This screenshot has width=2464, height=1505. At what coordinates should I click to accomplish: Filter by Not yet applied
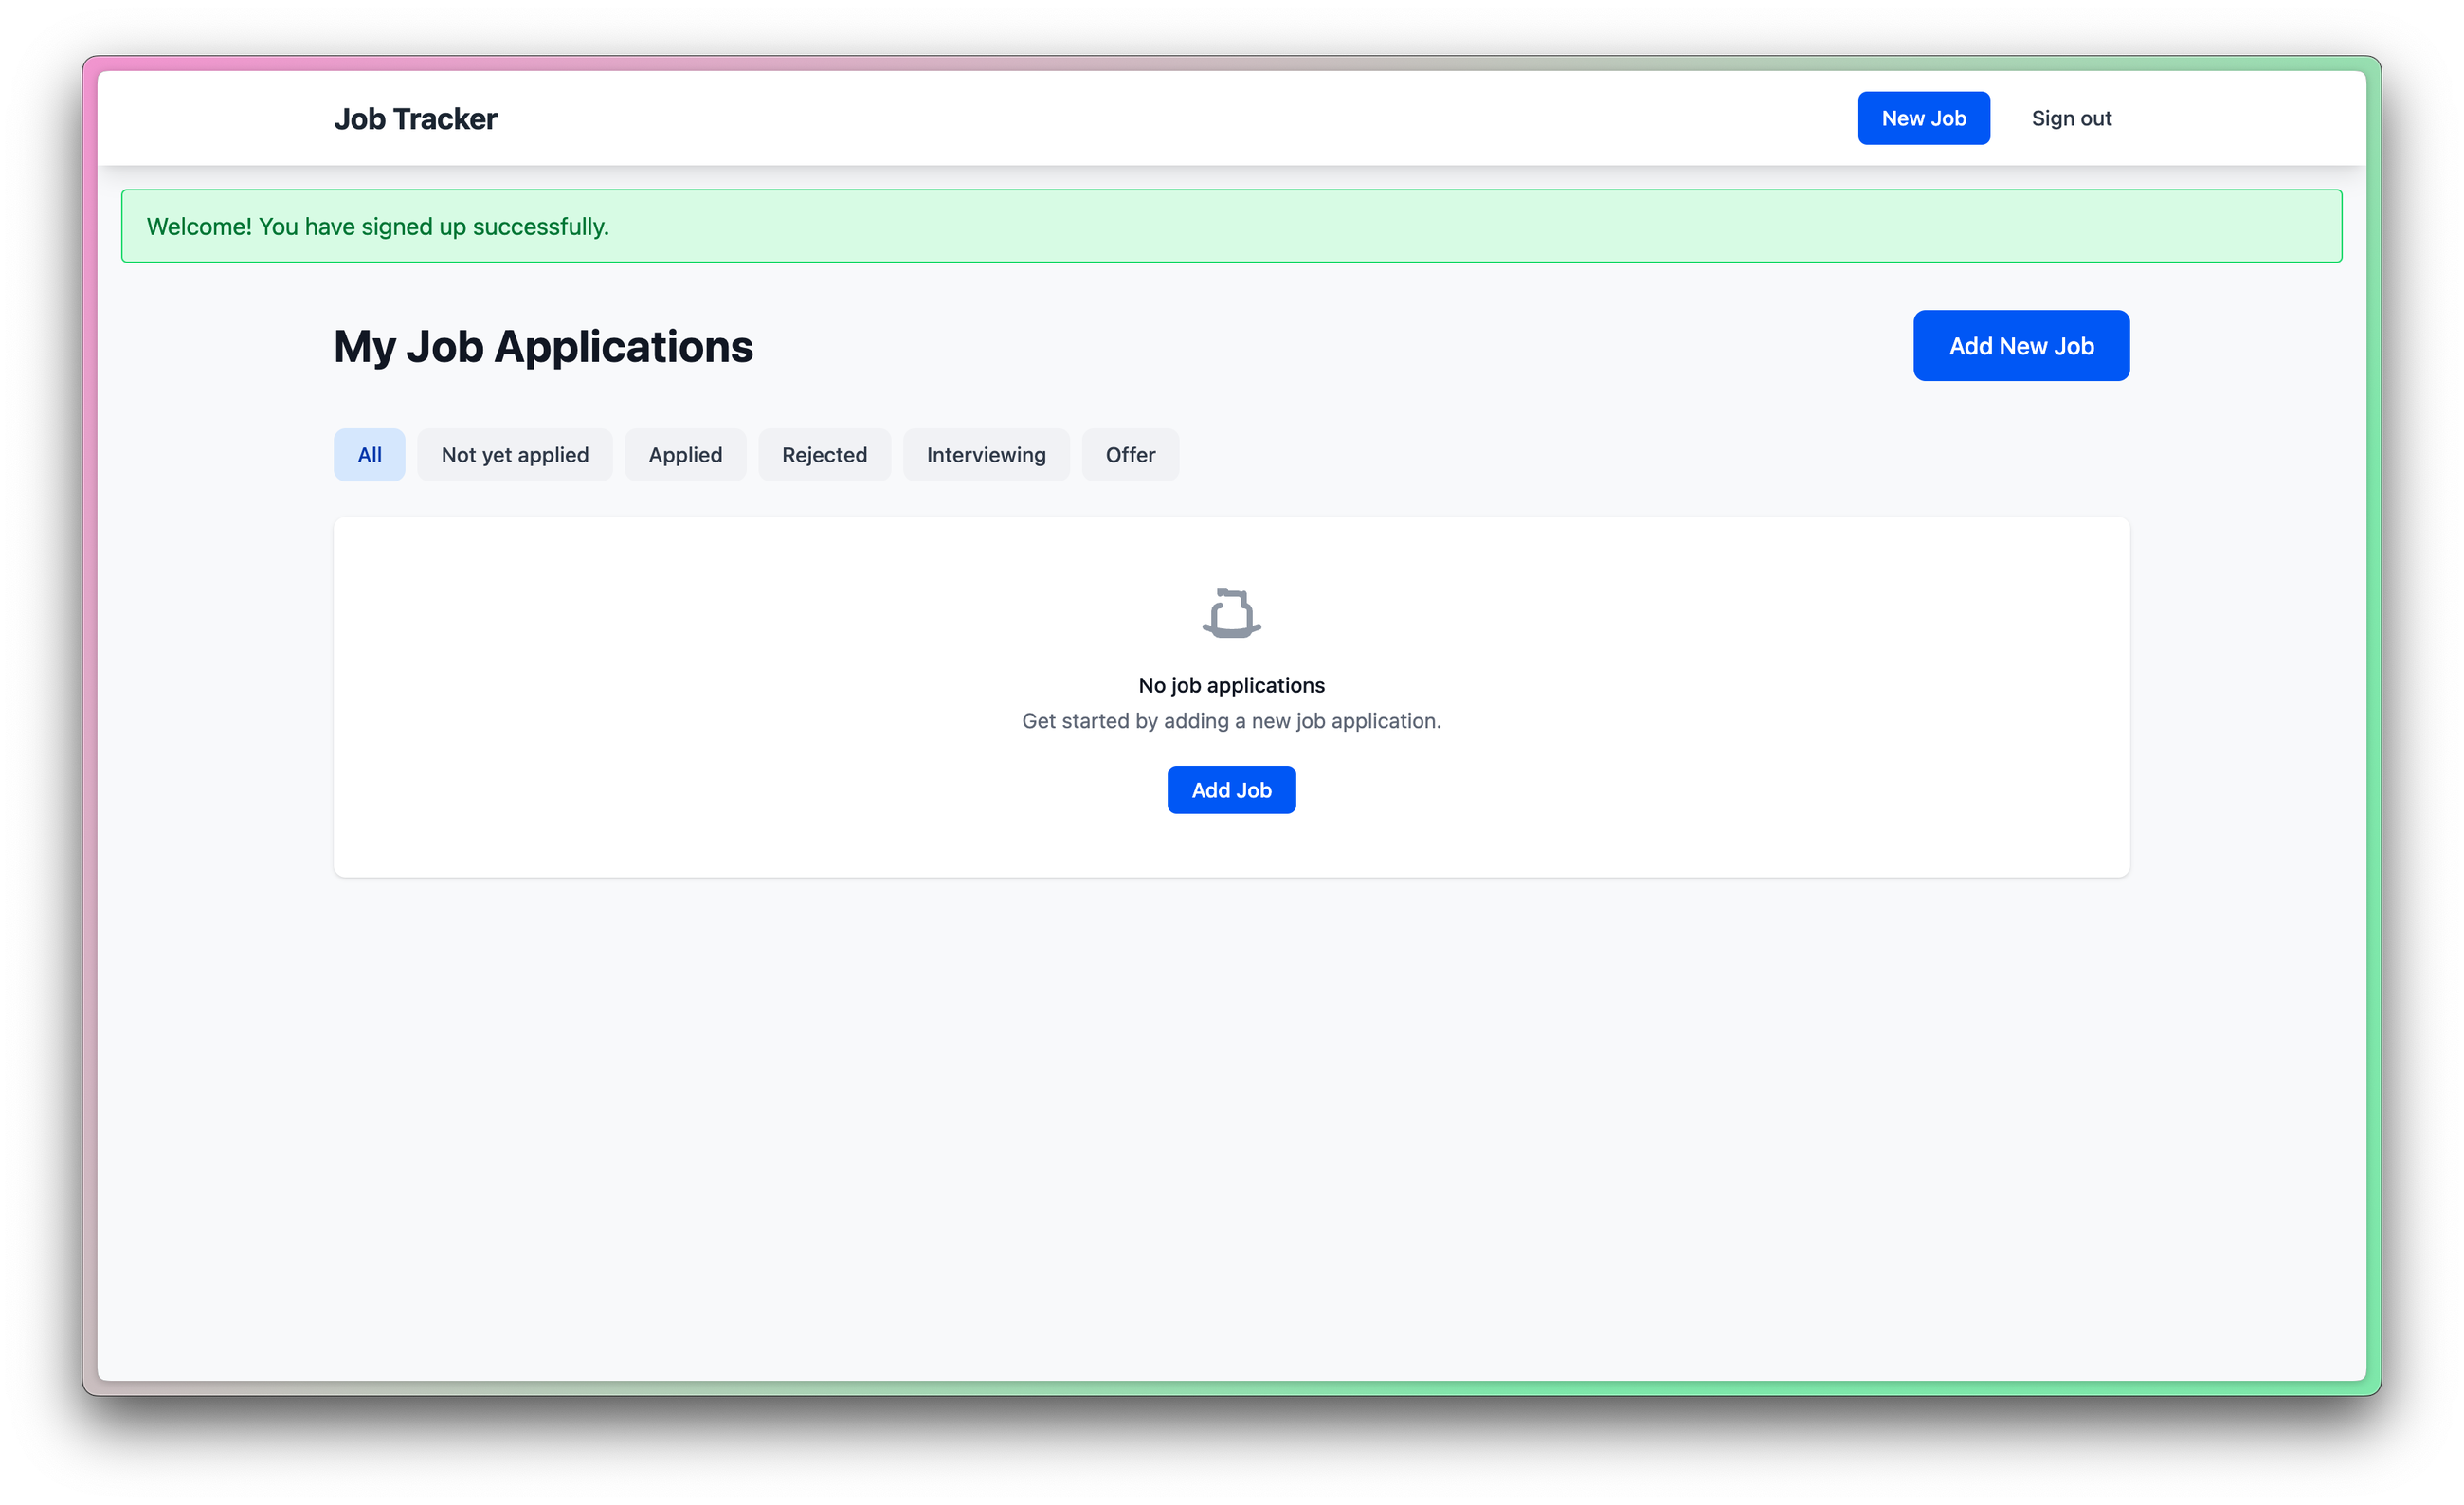click(x=514, y=455)
